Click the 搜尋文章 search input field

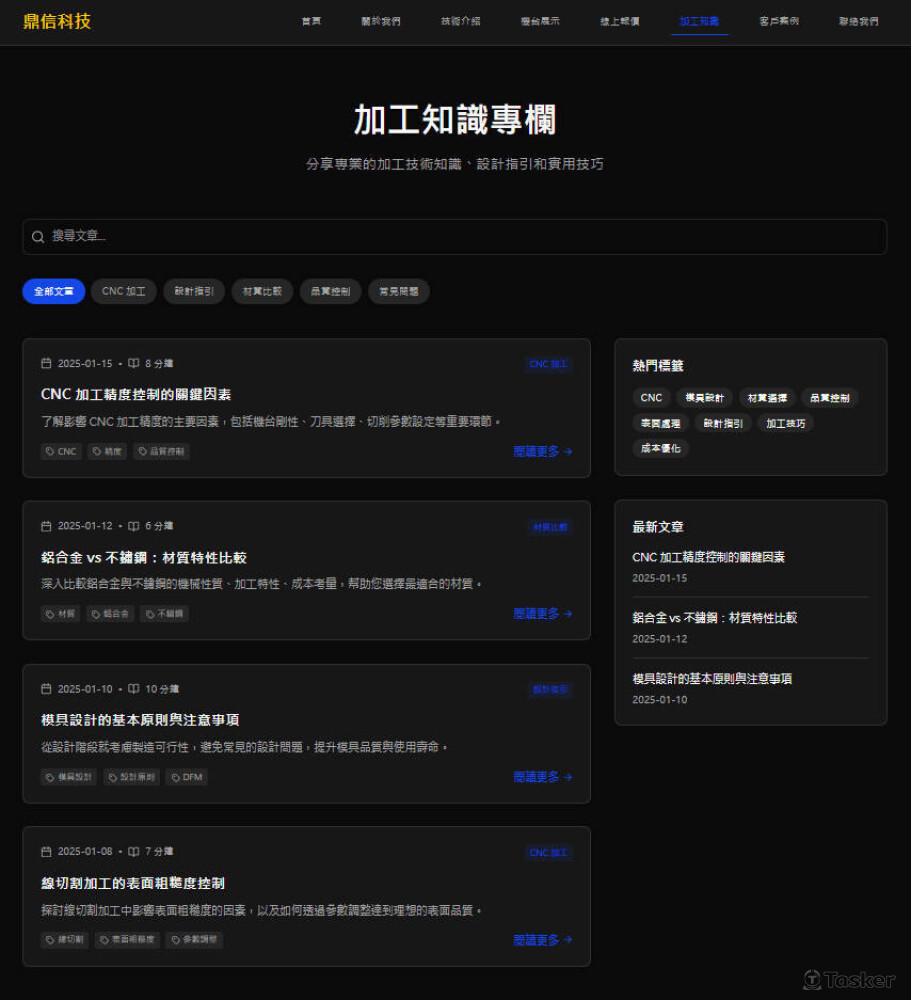455,237
